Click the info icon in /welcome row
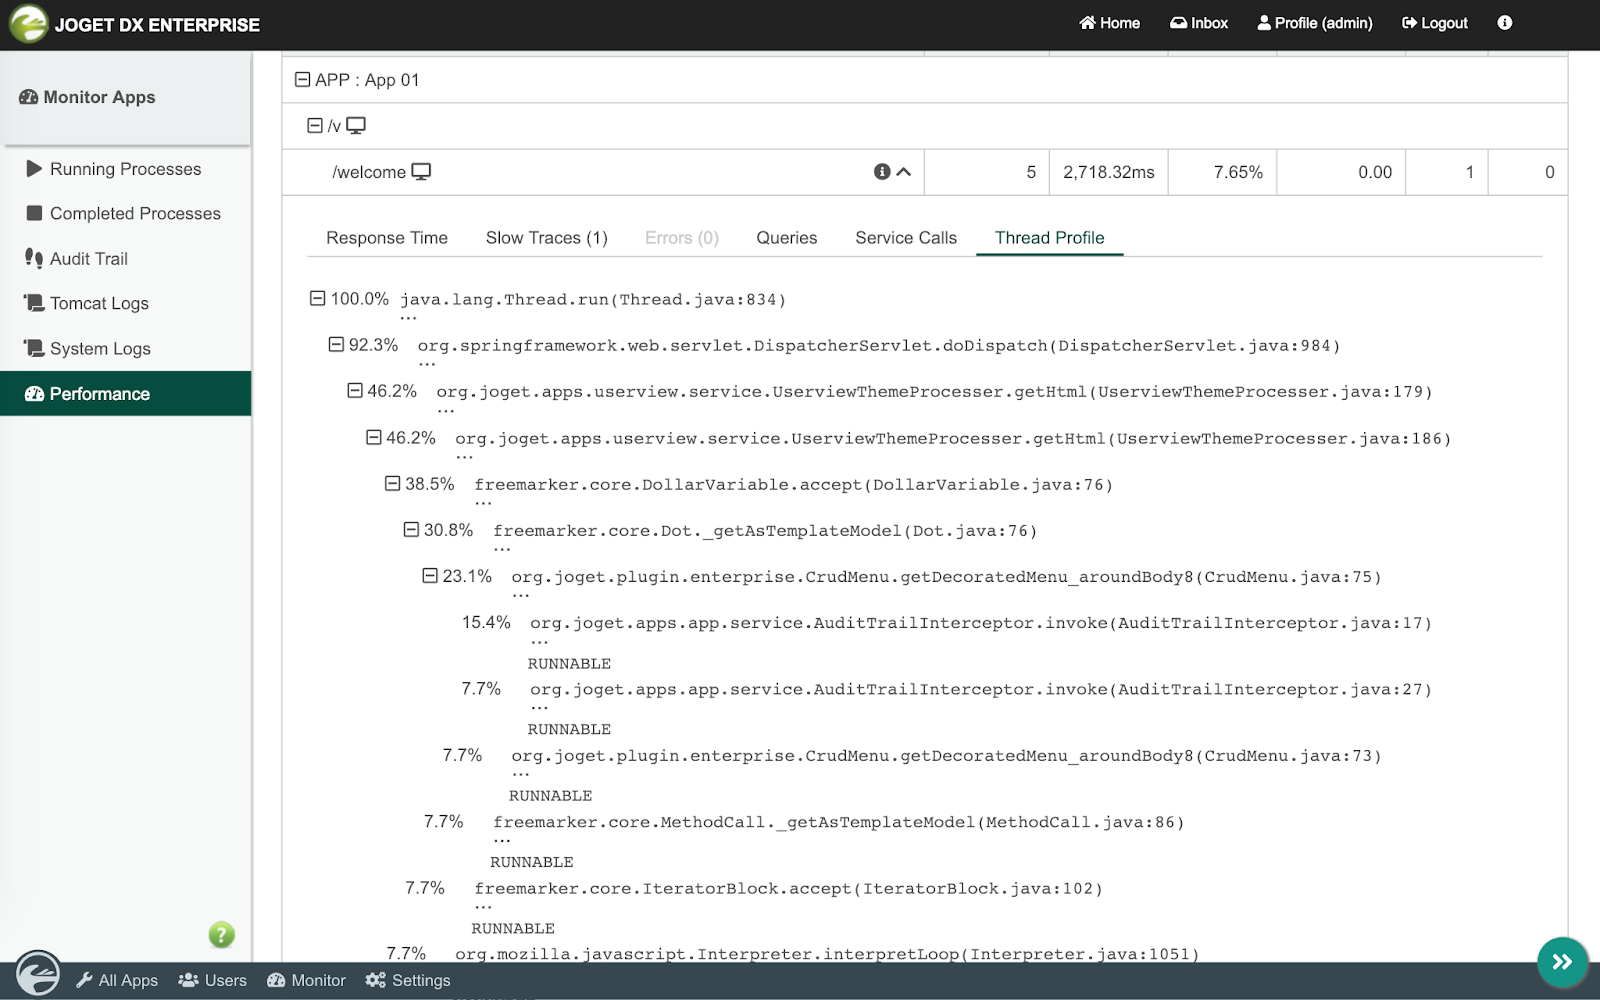 click(882, 172)
